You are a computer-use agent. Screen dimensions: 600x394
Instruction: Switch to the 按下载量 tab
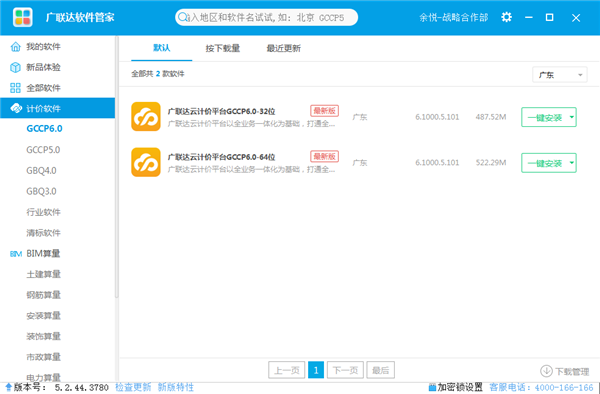(x=223, y=48)
